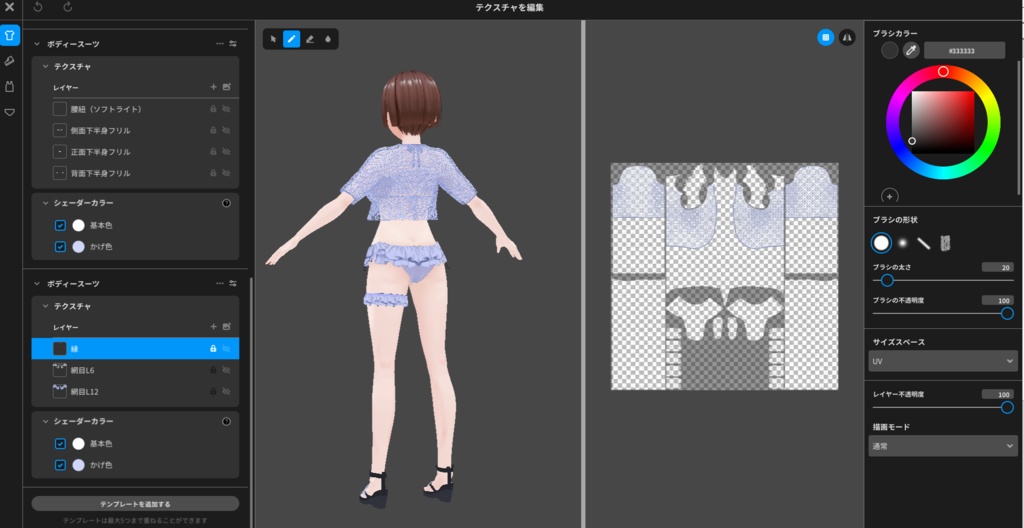Screen dimensions: 1024x528
Task: Toggle the mirror symmetry icon above the UV view
Action: [847, 37]
